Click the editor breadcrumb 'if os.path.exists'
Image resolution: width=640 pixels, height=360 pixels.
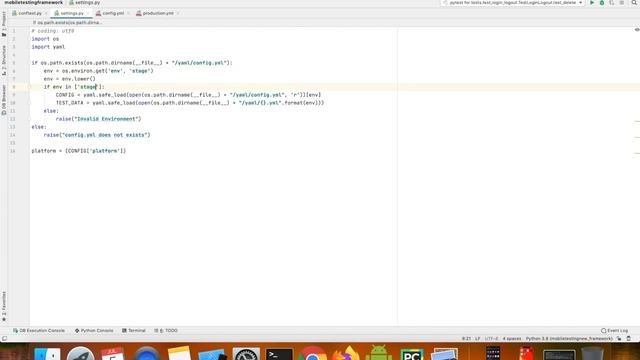coord(67,22)
